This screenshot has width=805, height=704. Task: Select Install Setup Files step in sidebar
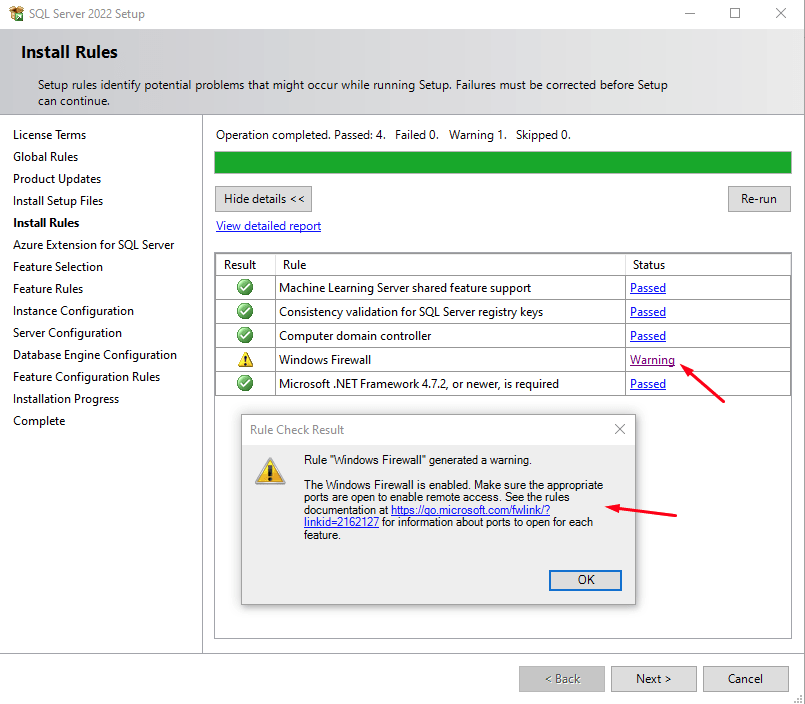[x=58, y=201]
